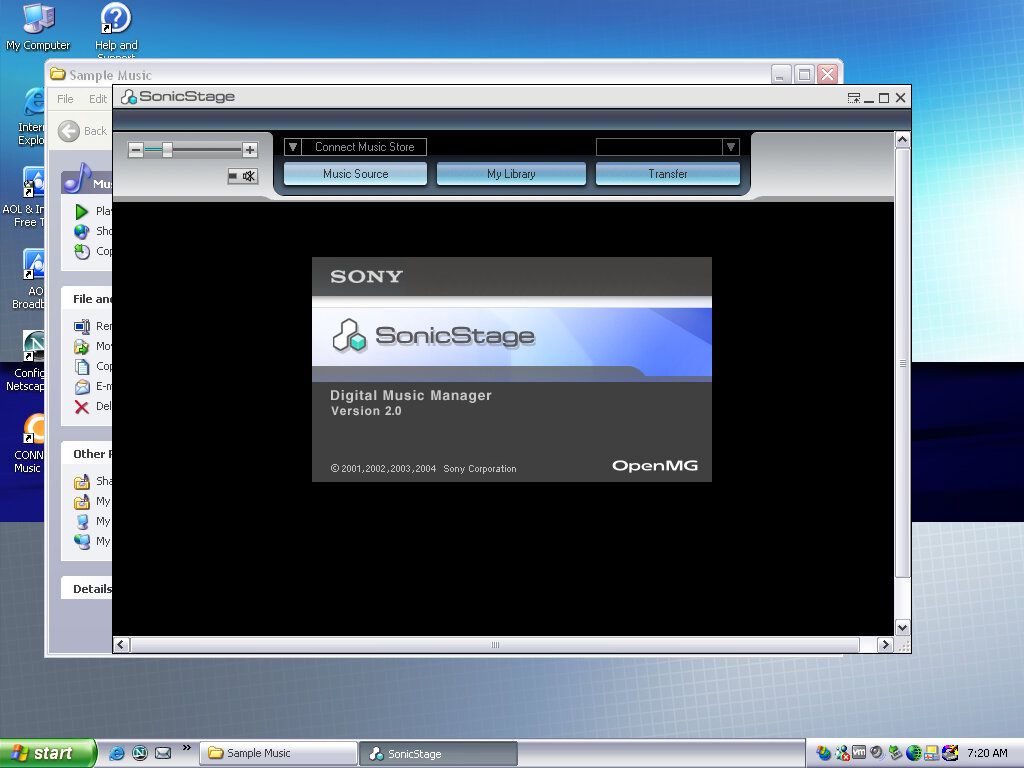Click the volume decrease minus icon
Screen dimensions: 1024x768
point(136,150)
